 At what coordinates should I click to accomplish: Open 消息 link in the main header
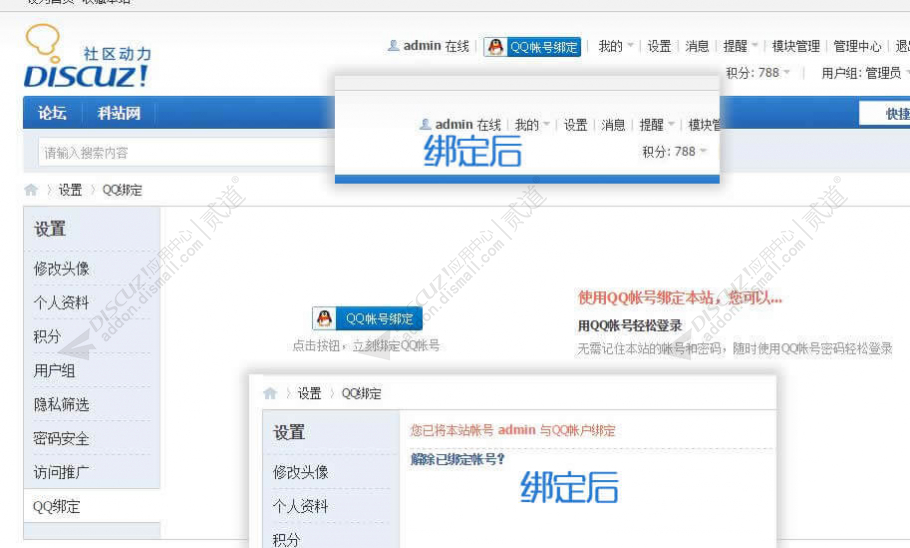pos(697,46)
